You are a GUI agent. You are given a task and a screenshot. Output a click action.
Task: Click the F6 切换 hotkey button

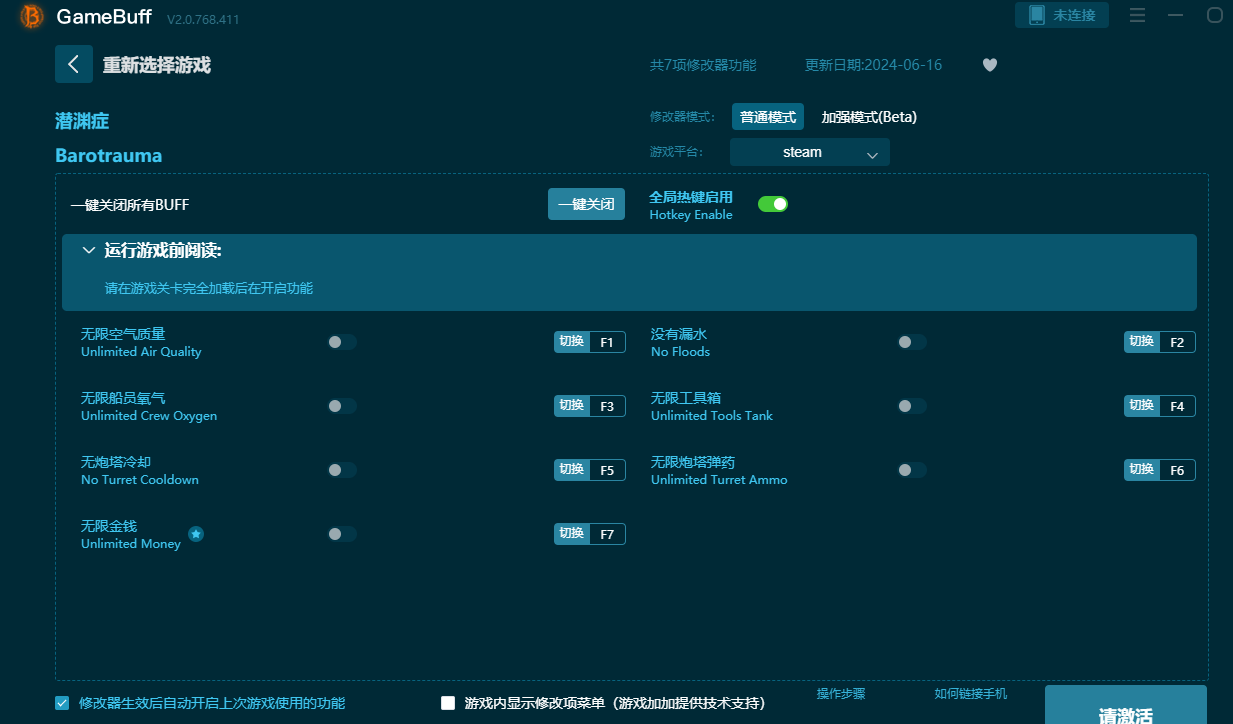[x=1160, y=470]
